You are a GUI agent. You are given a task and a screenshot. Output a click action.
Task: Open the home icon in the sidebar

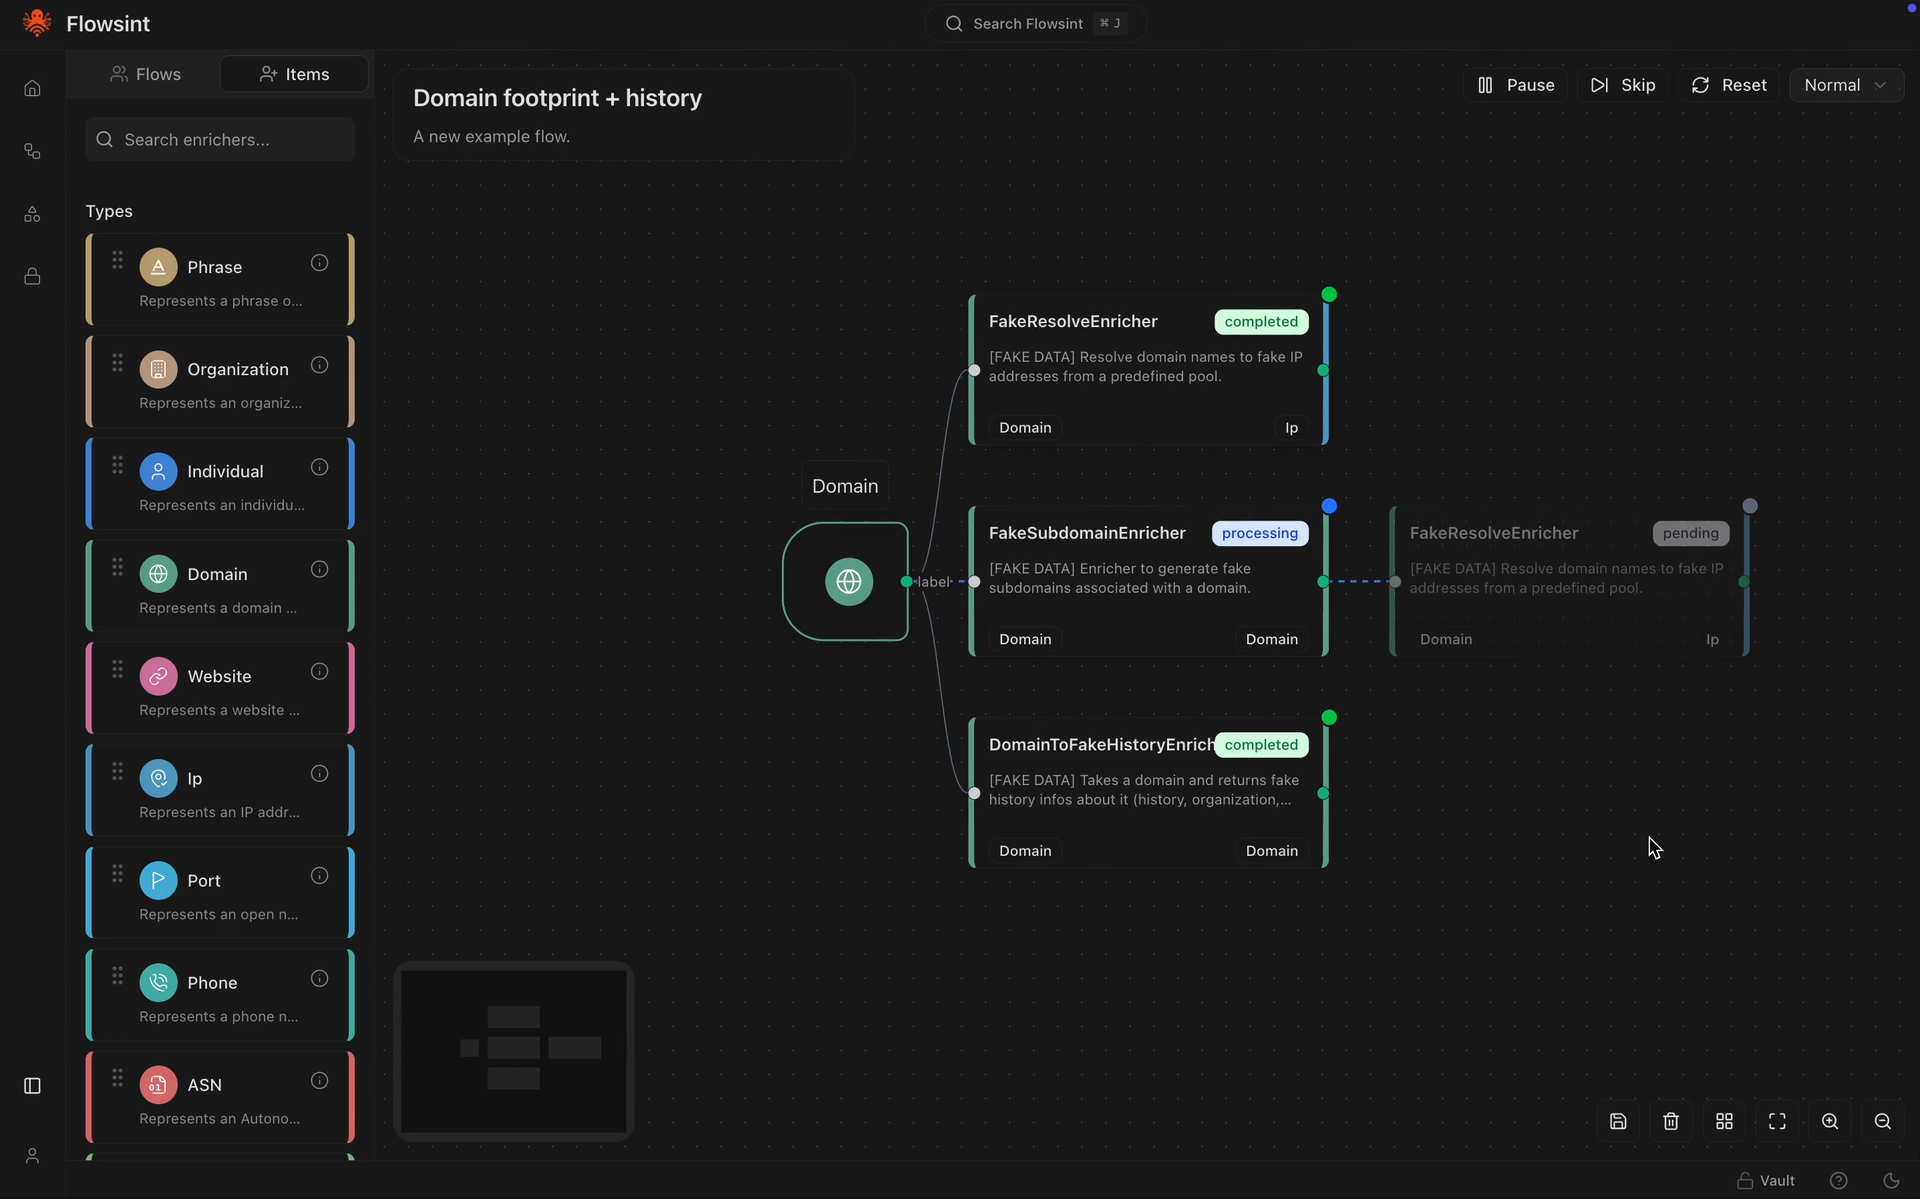point(32,88)
